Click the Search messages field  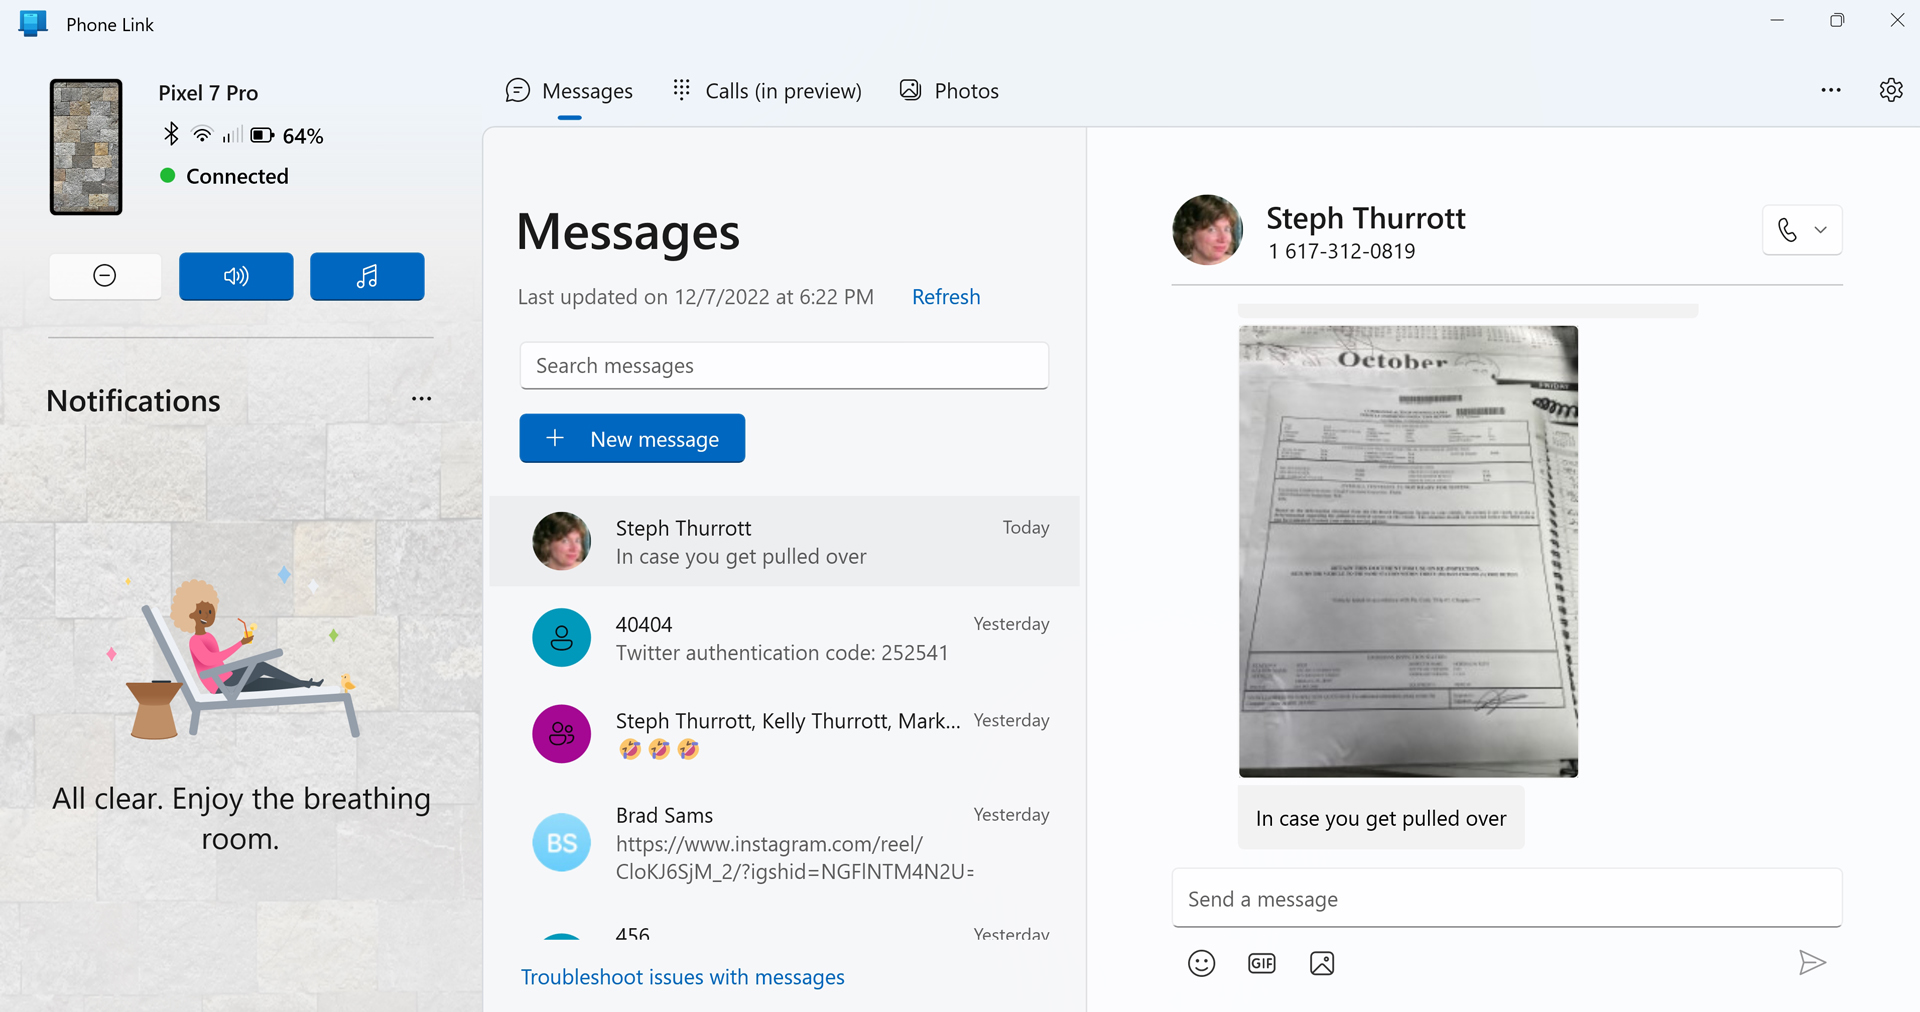(784, 366)
